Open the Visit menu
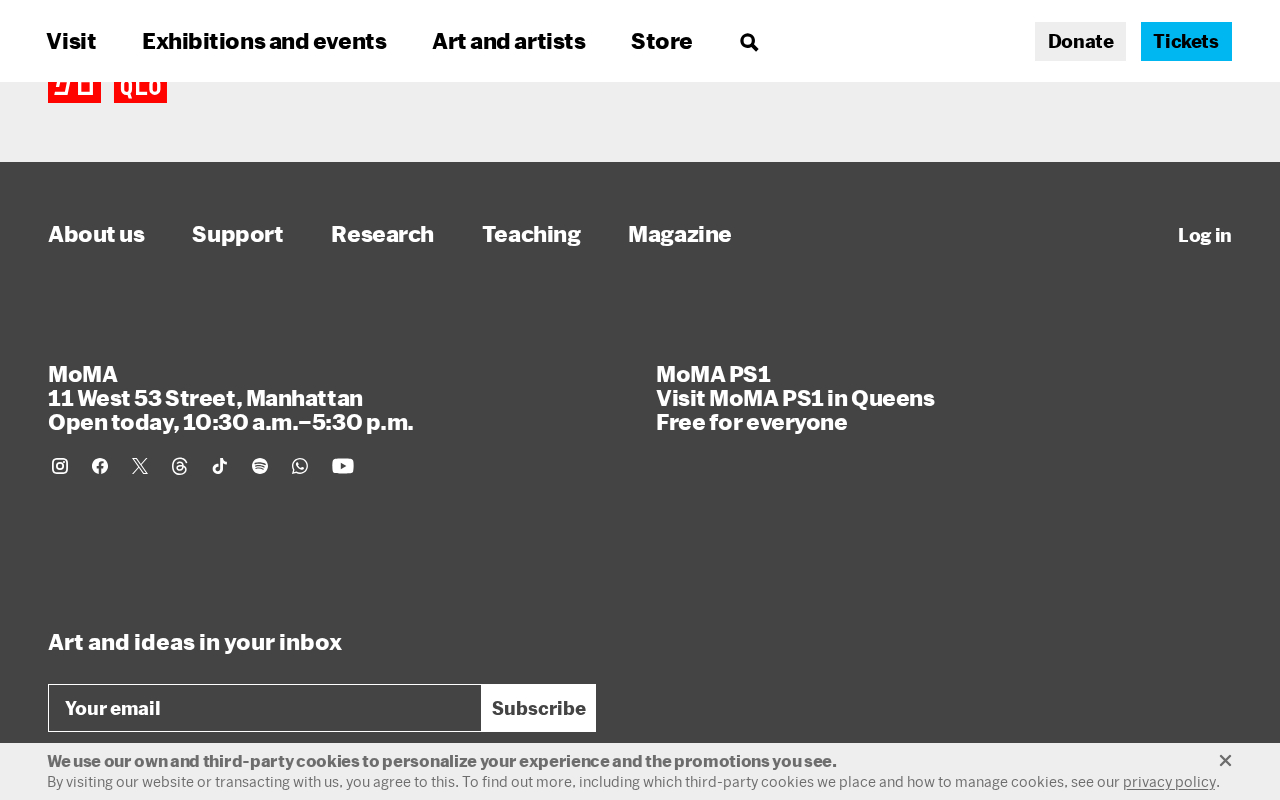The height and width of the screenshot is (800, 1280). pos(71,41)
